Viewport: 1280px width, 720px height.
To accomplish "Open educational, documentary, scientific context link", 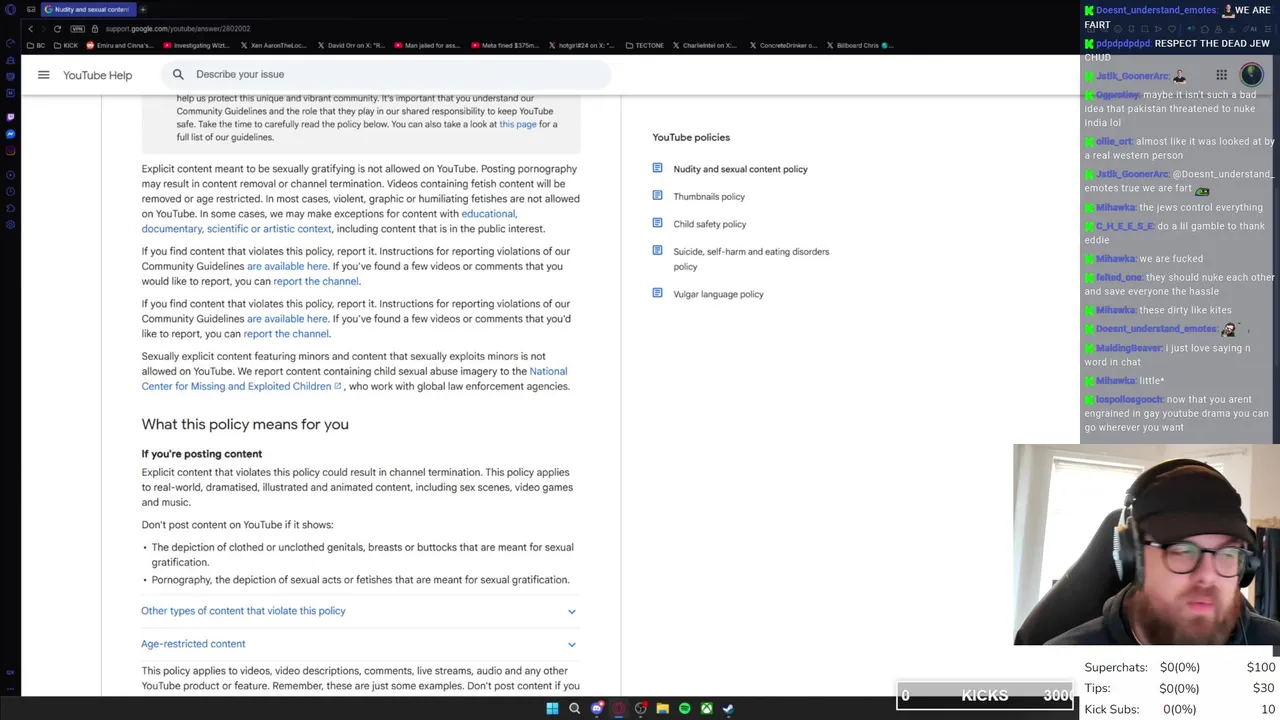I will [329, 221].
